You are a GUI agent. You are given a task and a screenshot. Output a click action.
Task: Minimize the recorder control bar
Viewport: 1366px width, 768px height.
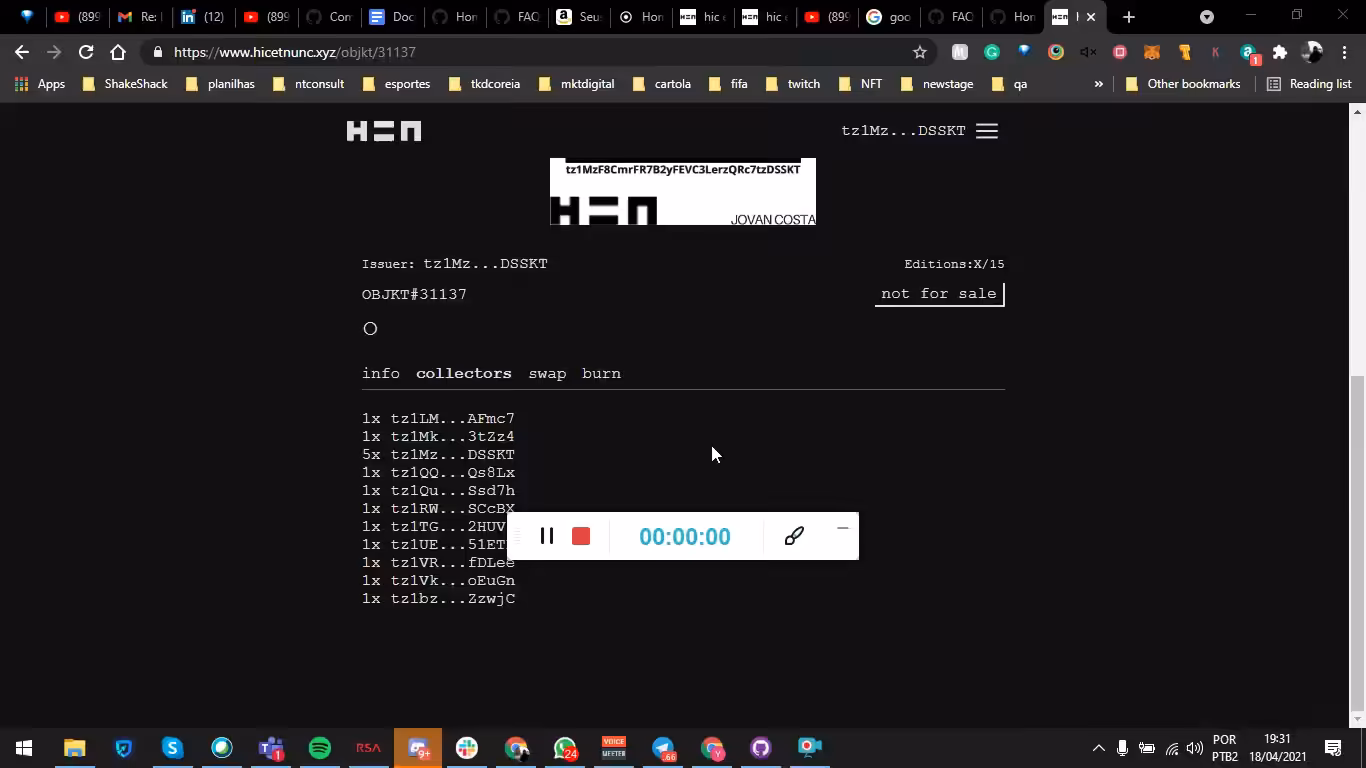tap(843, 528)
